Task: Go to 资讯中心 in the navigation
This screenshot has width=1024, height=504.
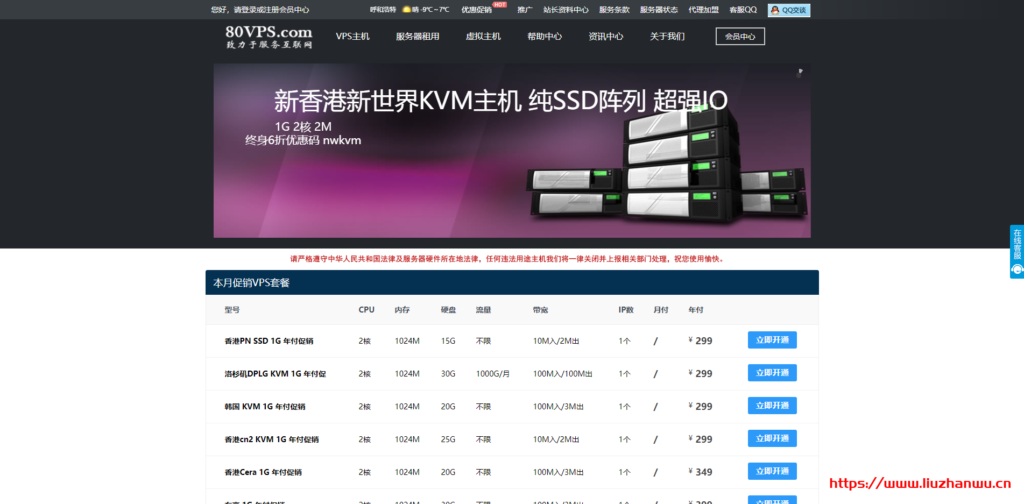Action: pos(605,37)
